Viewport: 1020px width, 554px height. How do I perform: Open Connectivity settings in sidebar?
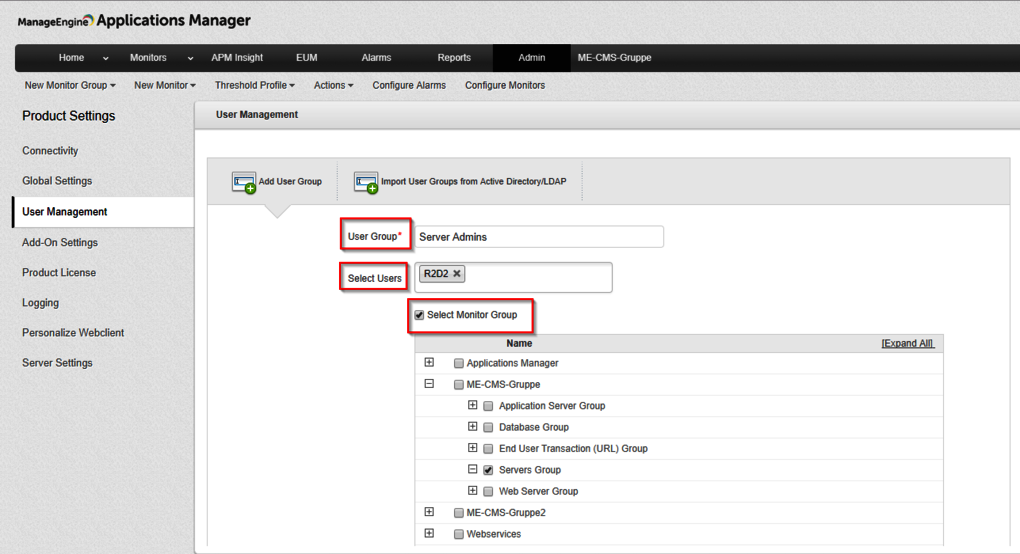50,151
